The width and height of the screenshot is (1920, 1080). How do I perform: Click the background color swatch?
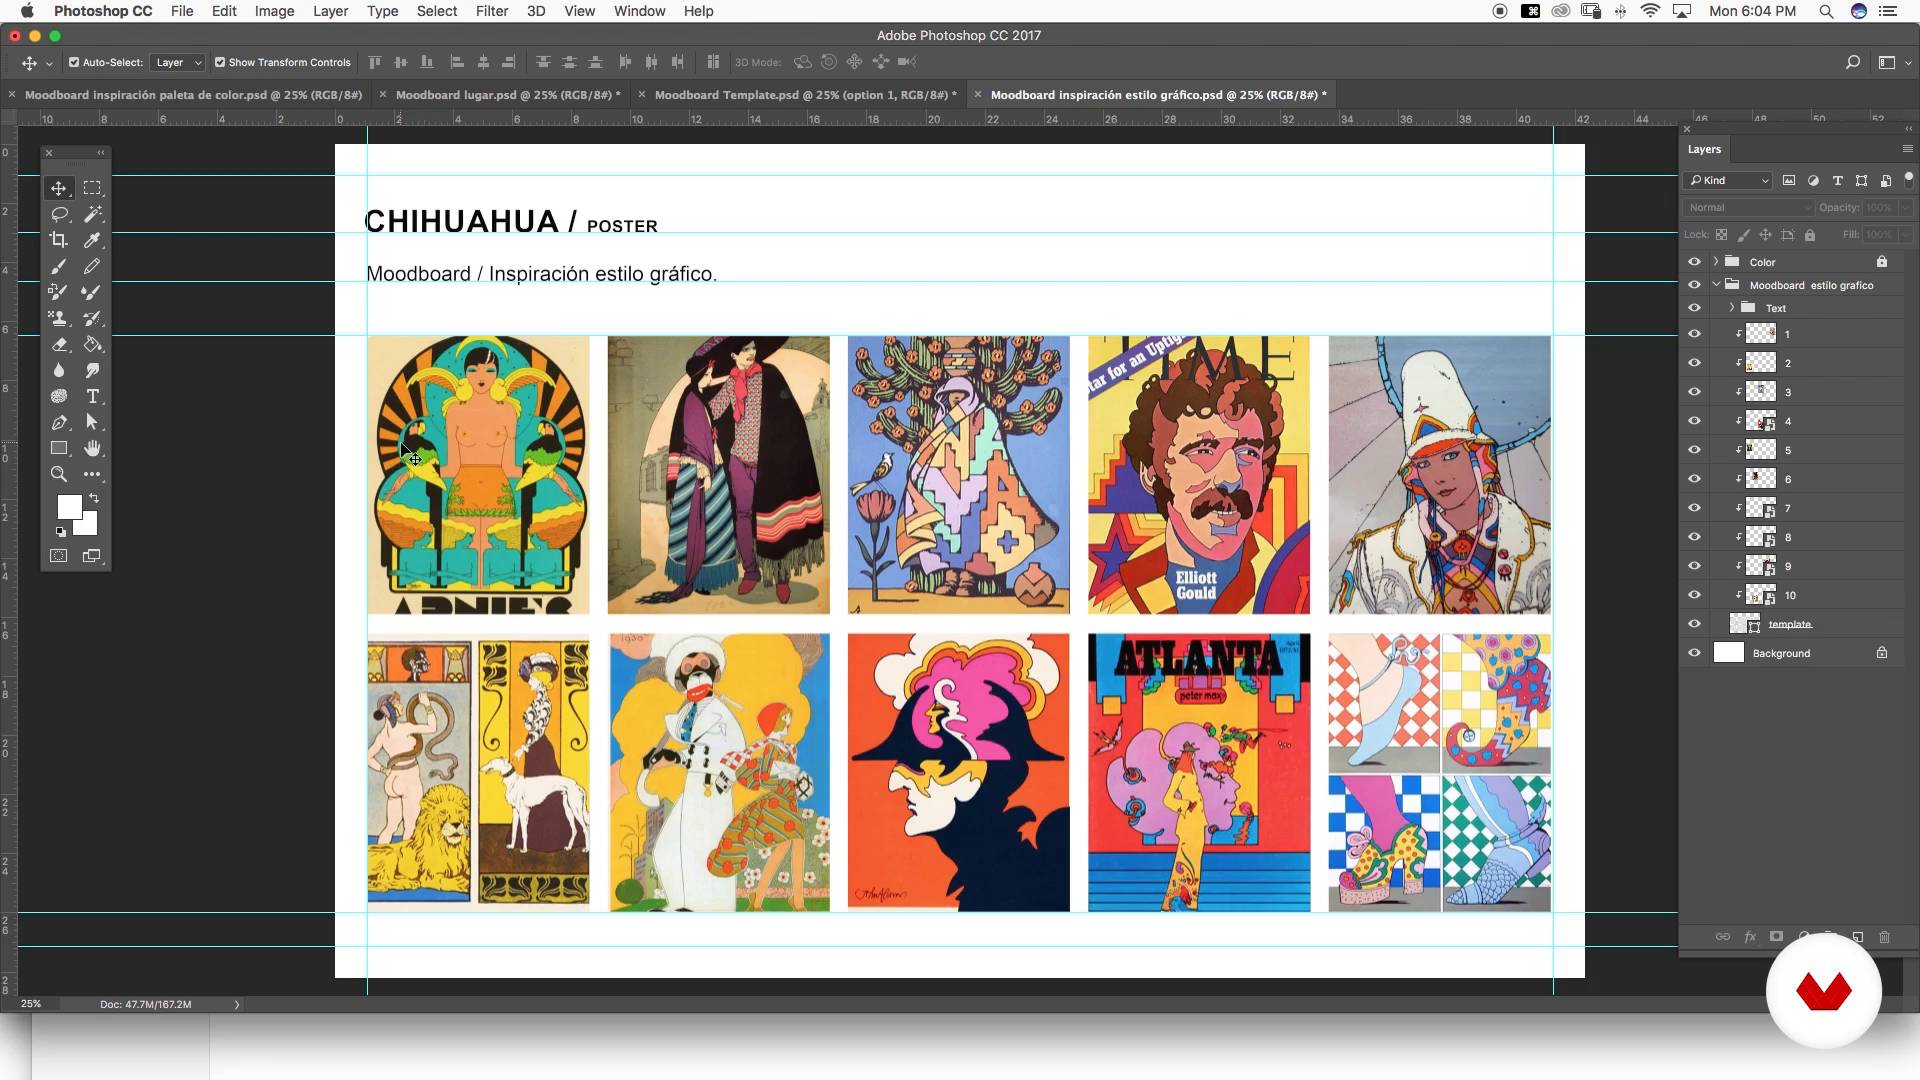[x=89, y=527]
